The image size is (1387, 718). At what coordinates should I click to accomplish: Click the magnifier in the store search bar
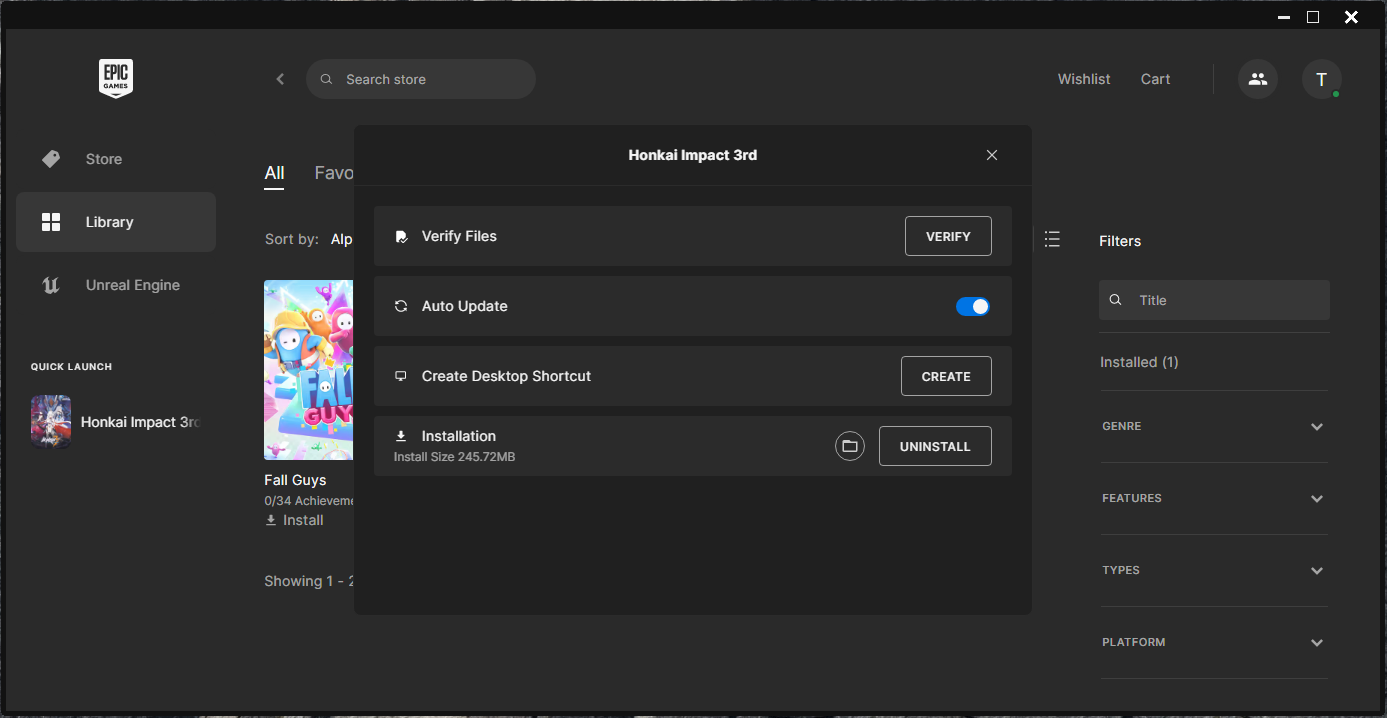point(326,79)
